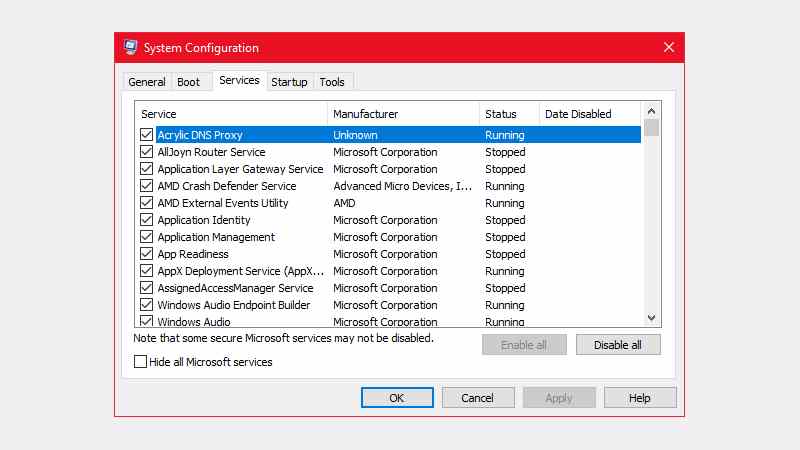Go to the Startup tab
The image size is (800, 450).
pyautogui.click(x=289, y=82)
